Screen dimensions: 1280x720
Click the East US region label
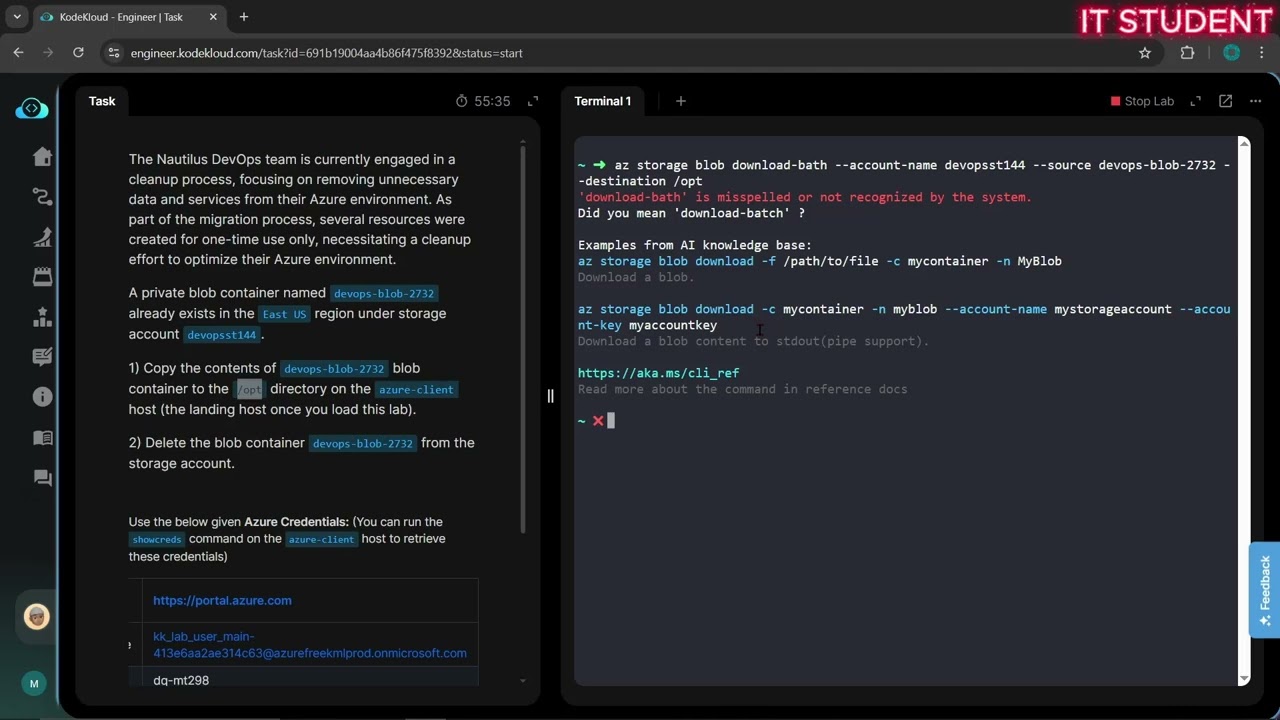pyautogui.click(x=285, y=314)
